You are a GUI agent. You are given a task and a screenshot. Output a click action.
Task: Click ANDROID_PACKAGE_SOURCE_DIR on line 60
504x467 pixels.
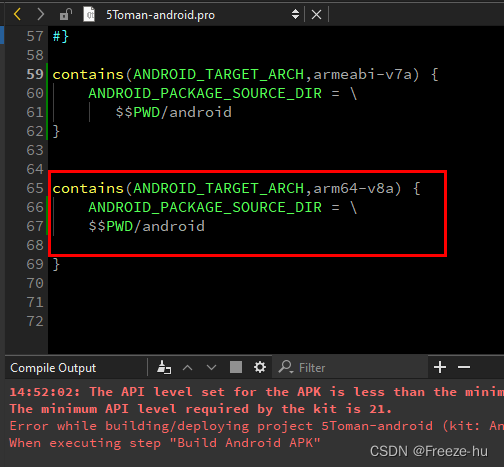pos(205,93)
